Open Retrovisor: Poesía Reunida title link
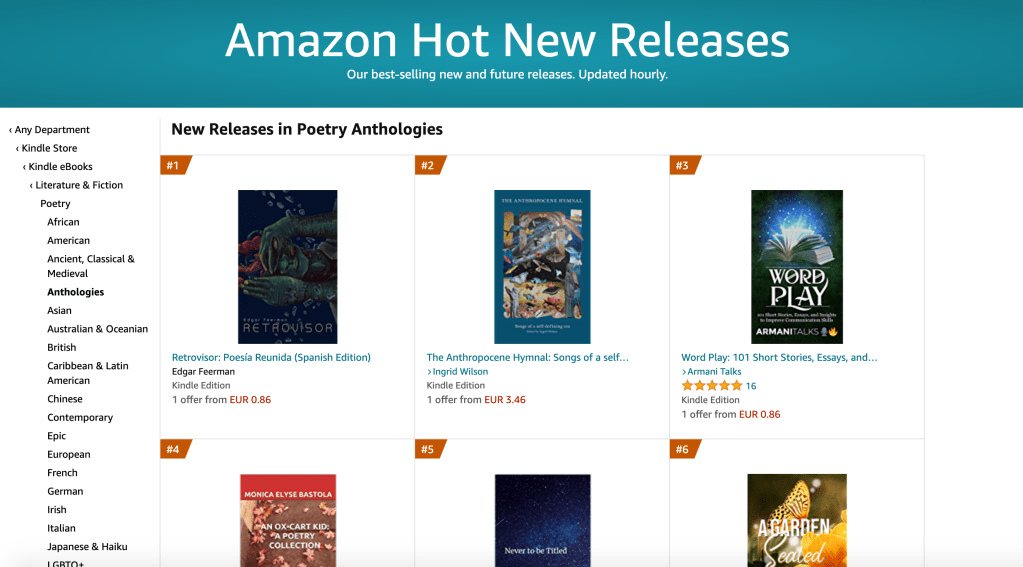 click(271, 357)
